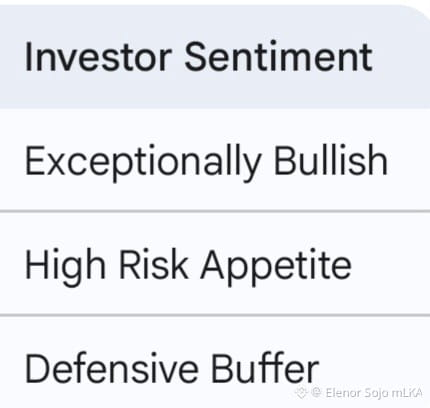Click the word High in the second row

coord(65,267)
